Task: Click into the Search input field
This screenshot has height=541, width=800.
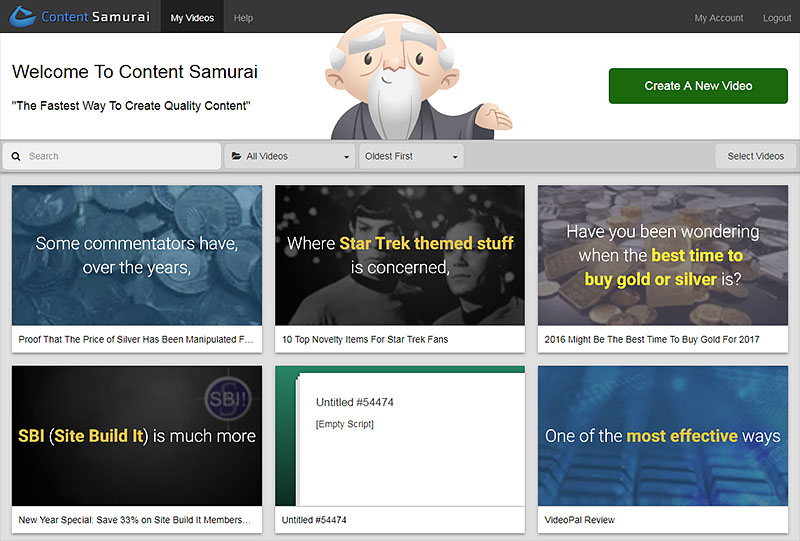Action: click(x=112, y=156)
